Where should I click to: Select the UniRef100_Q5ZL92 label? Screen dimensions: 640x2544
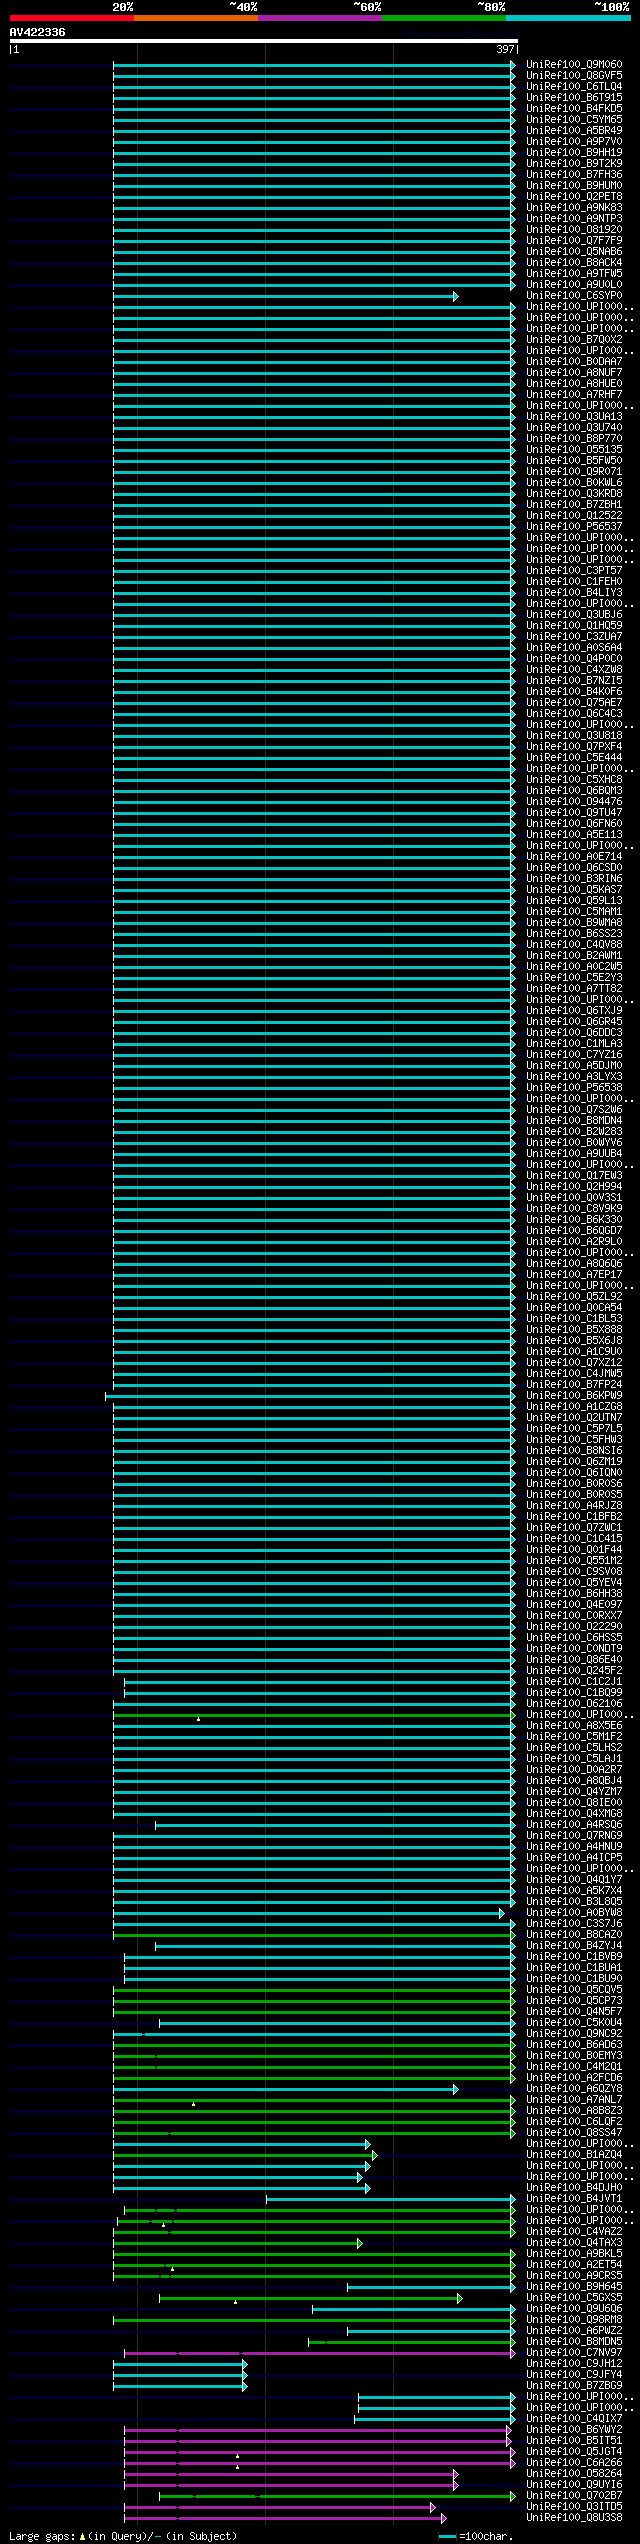(x=574, y=1297)
